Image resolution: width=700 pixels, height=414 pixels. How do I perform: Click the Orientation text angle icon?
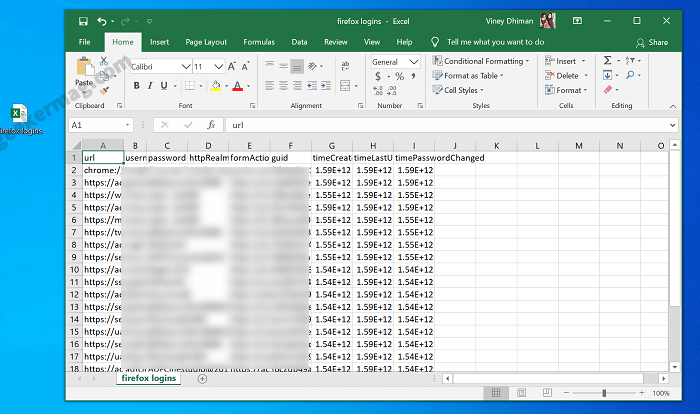point(312,66)
